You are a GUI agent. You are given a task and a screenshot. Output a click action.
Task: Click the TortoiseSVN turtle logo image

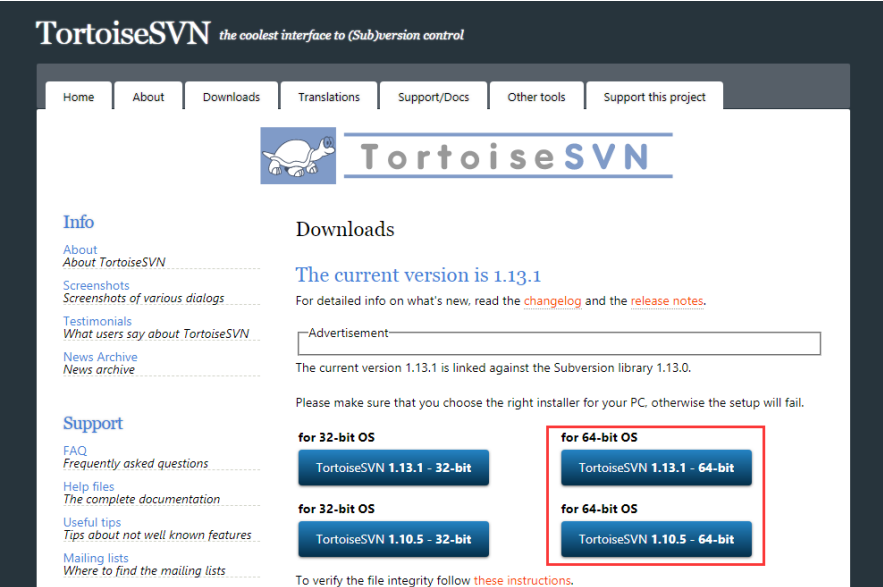click(x=298, y=155)
